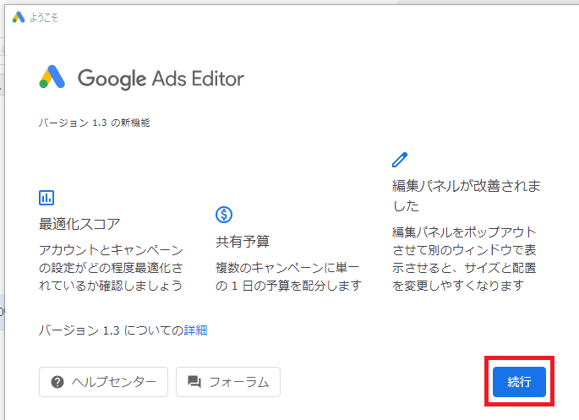This screenshot has width=579, height=420.
Task: Open the ヘルプセンター help center button
Action: click(x=103, y=382)
